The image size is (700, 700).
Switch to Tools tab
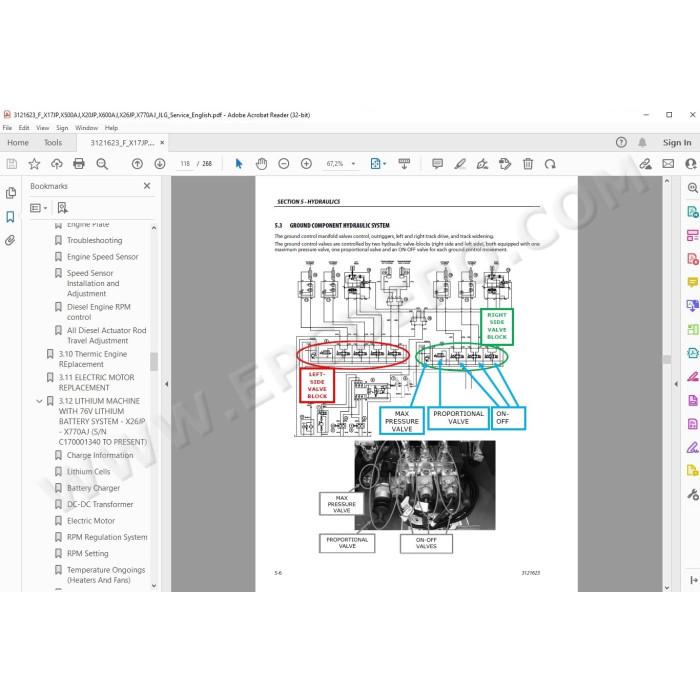tap(53, 143)
